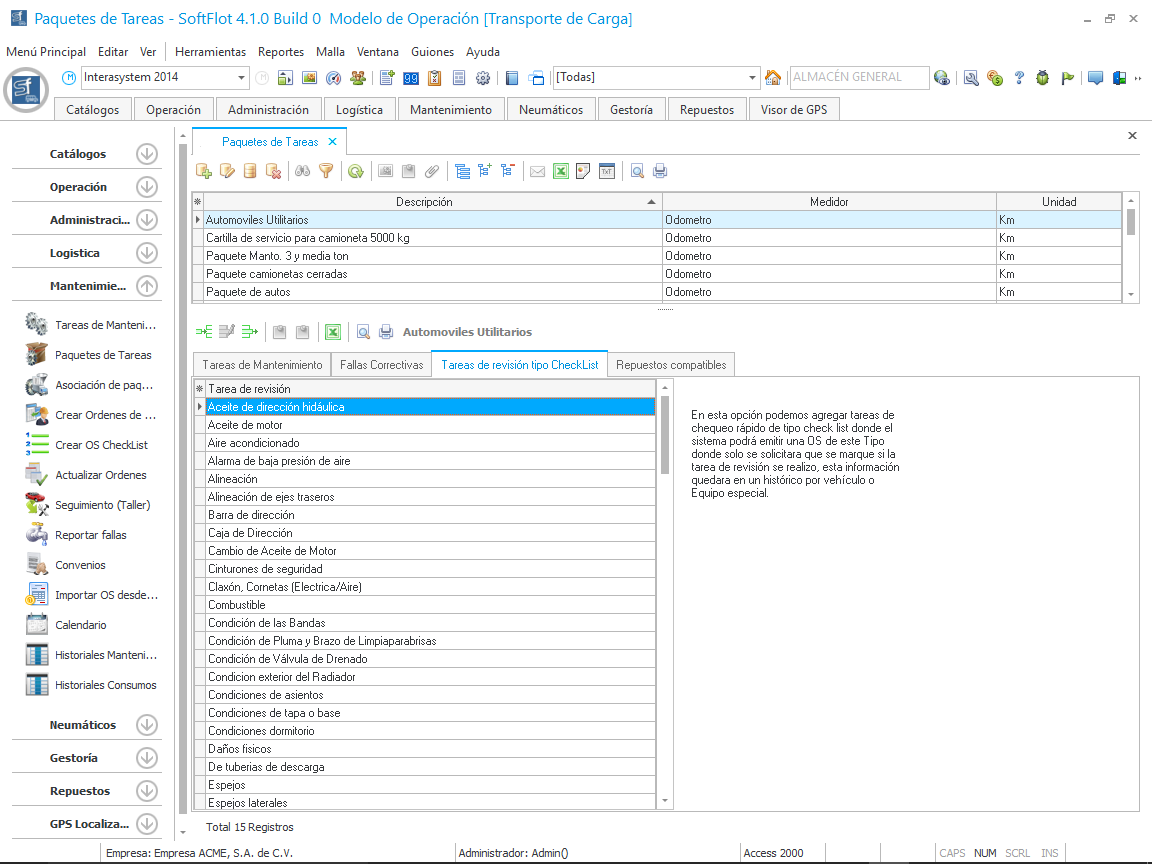Open Crear OS CheckList from sidebar
1152x864 pixels.
(101, 445)
